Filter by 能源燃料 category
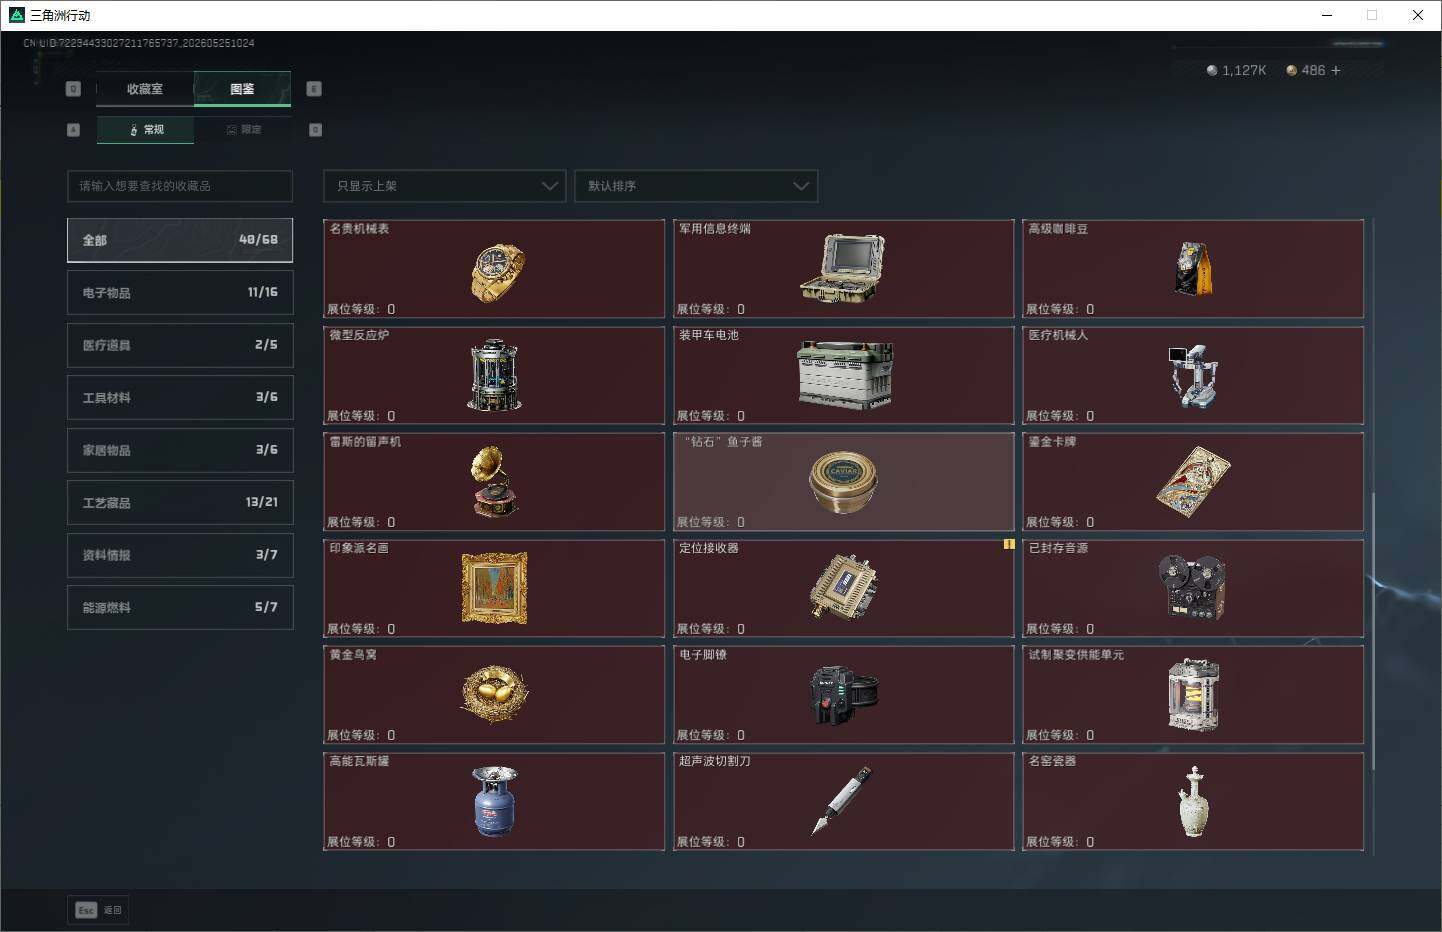 coord(180,607)
